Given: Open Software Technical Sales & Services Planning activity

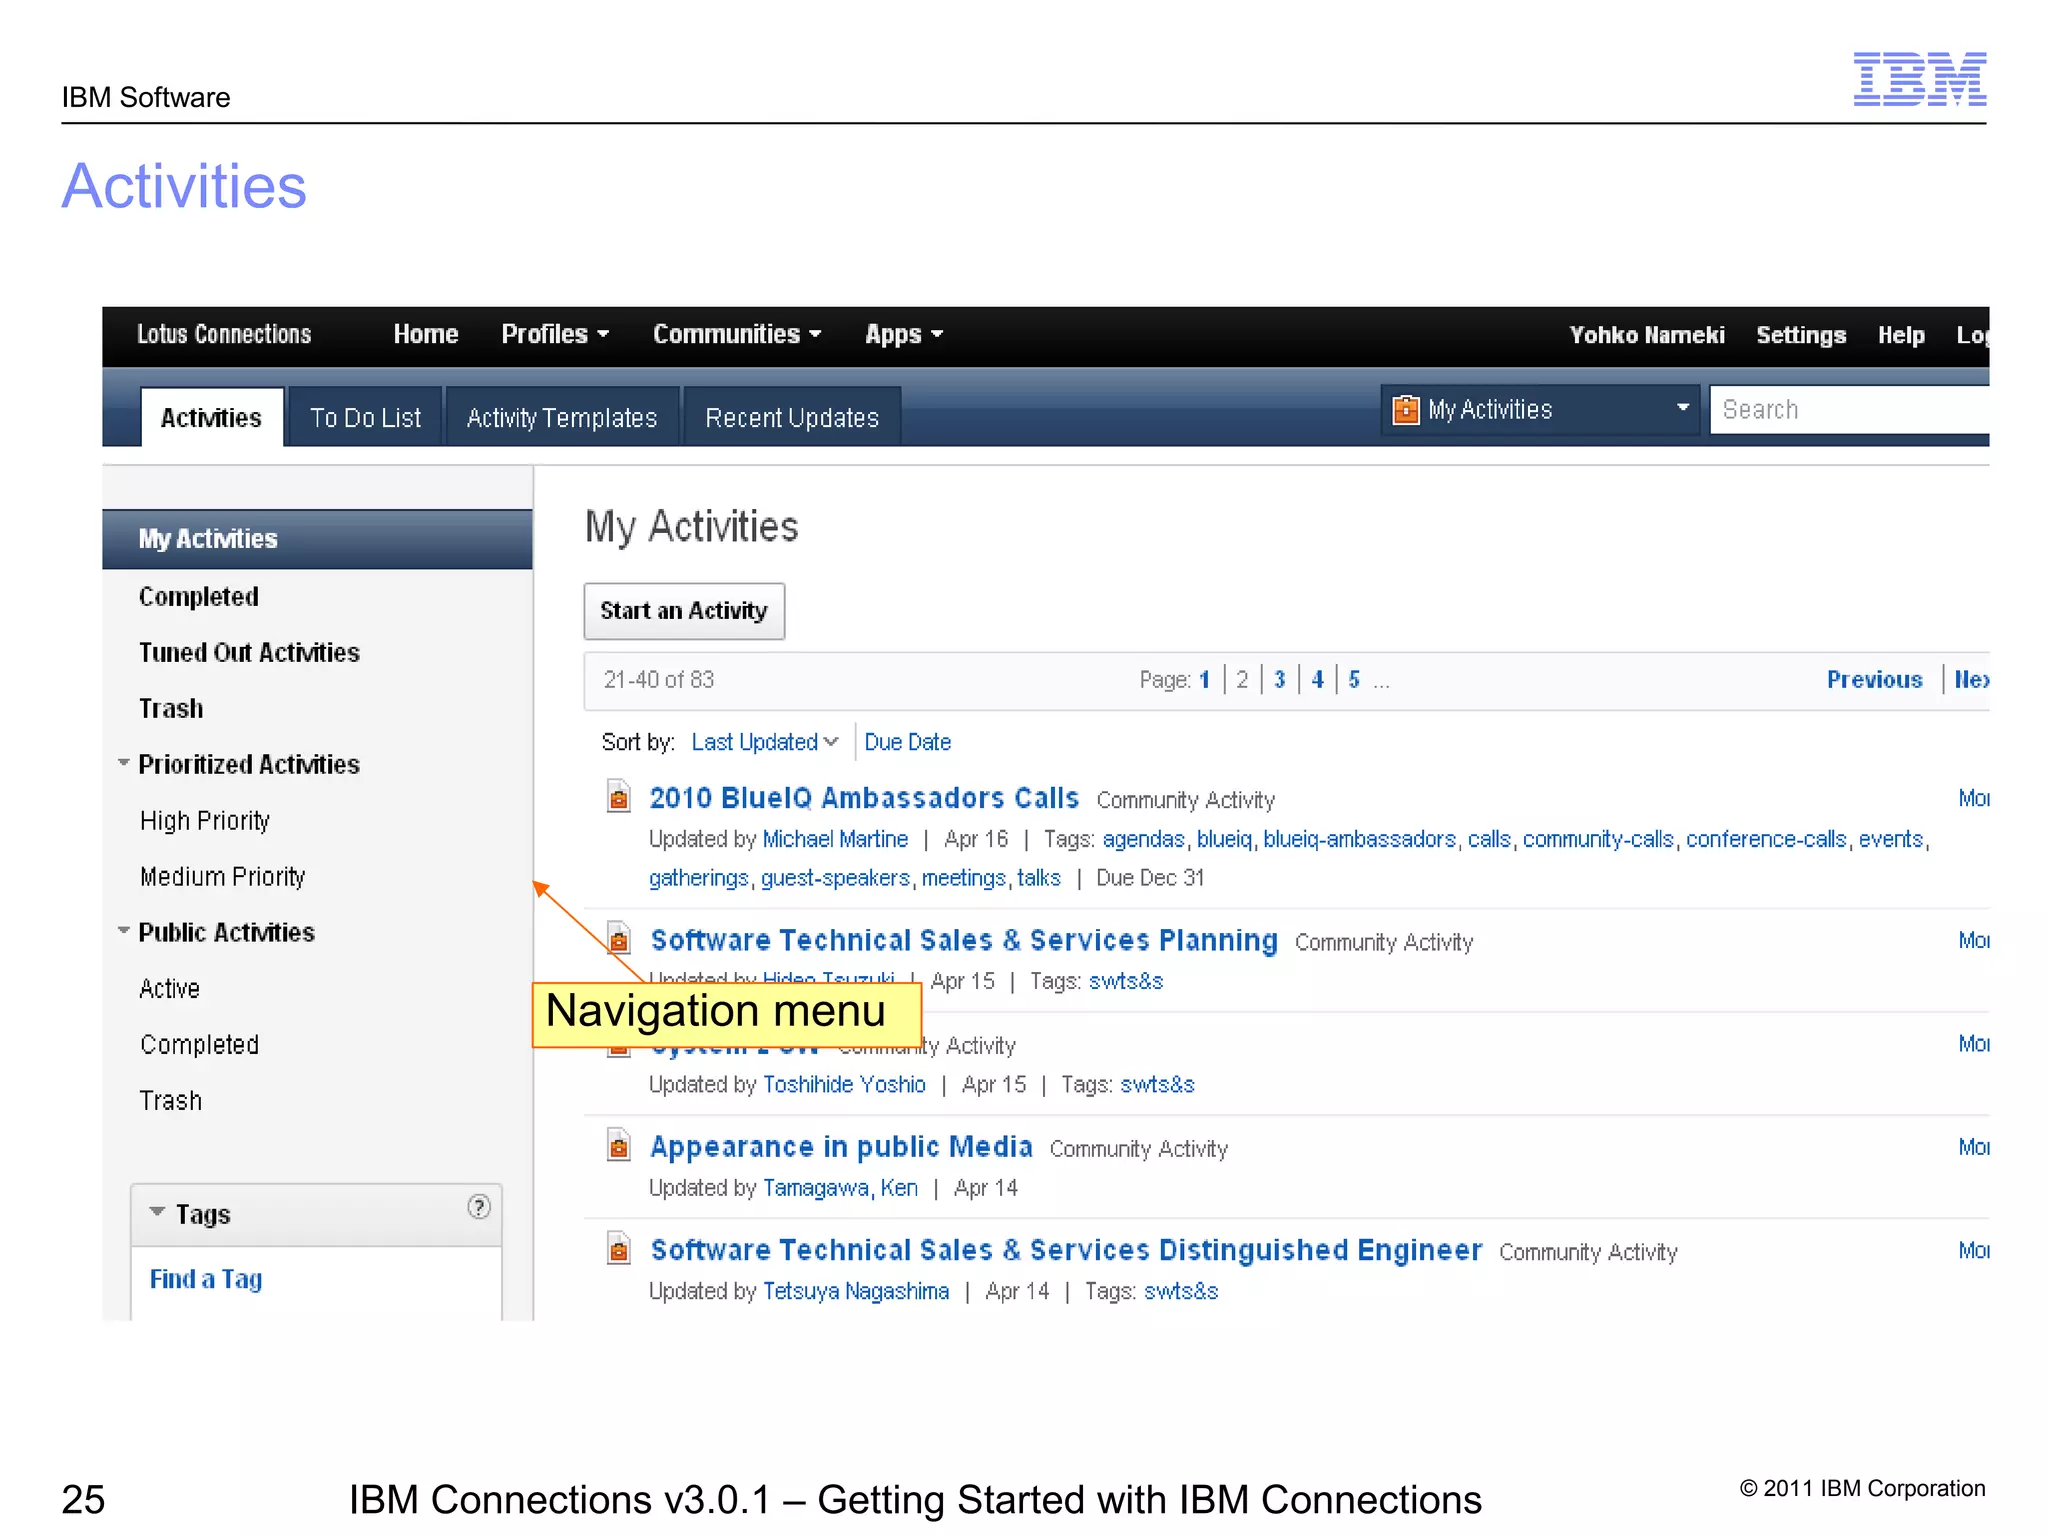Looking at the screenshot, I should [964, 940].
